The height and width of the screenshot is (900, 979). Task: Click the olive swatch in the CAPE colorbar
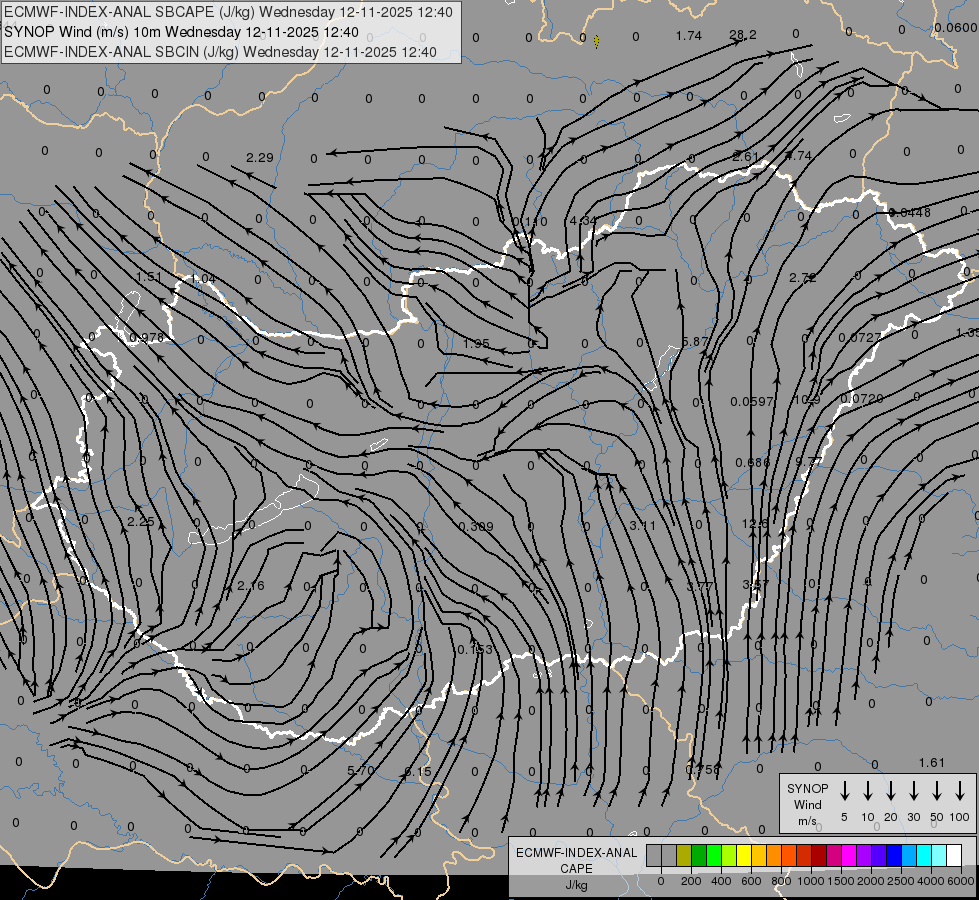pyautogui.click(x=684, y=855)
